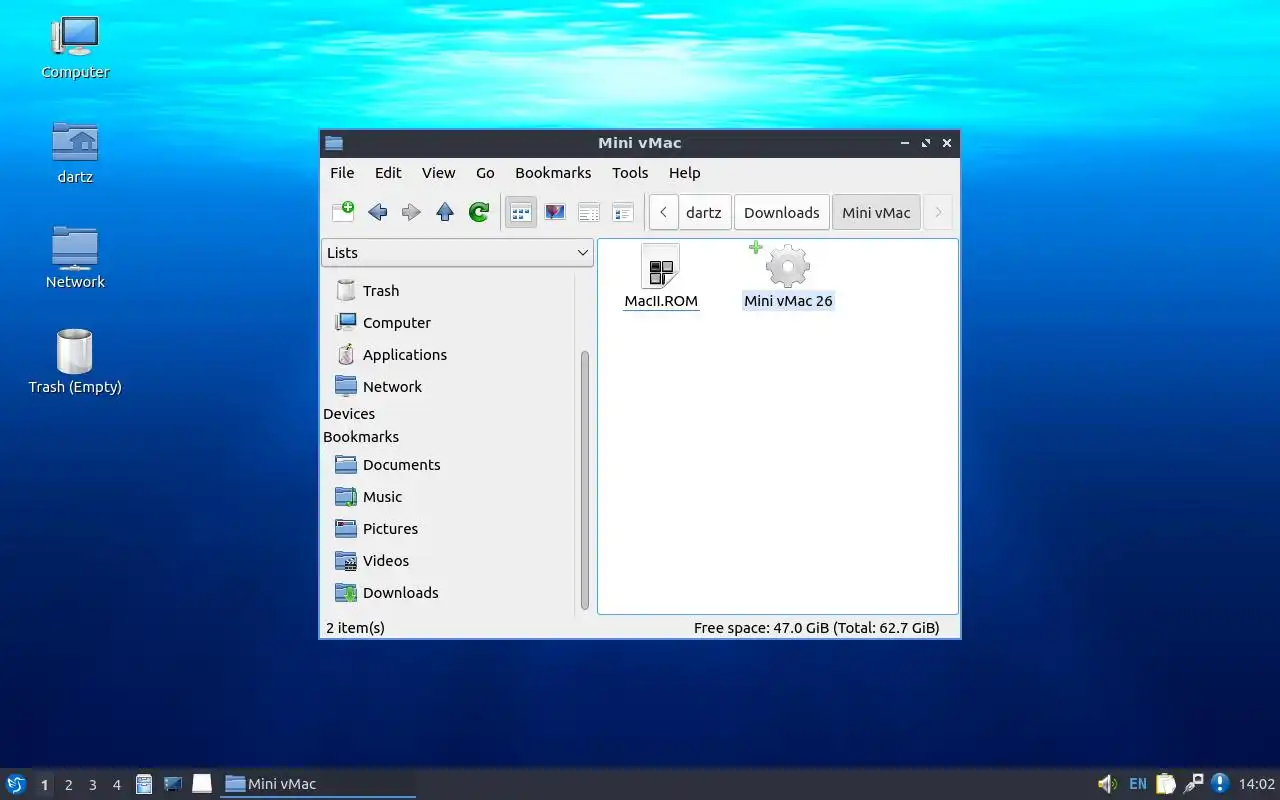Select Computer in the side pane

[396, 323]
